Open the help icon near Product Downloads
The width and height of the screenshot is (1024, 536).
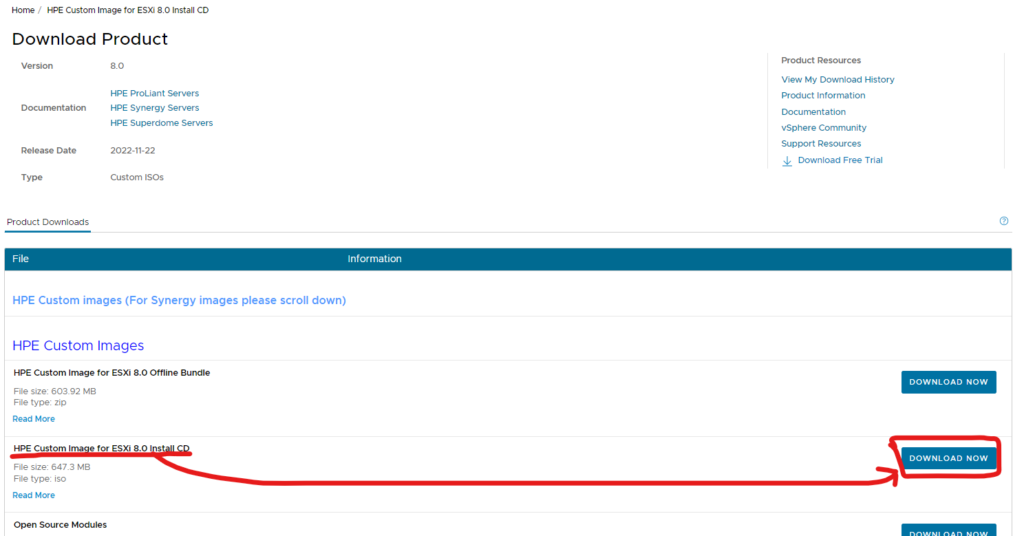pyautogui.click(x=1003, y=221)
